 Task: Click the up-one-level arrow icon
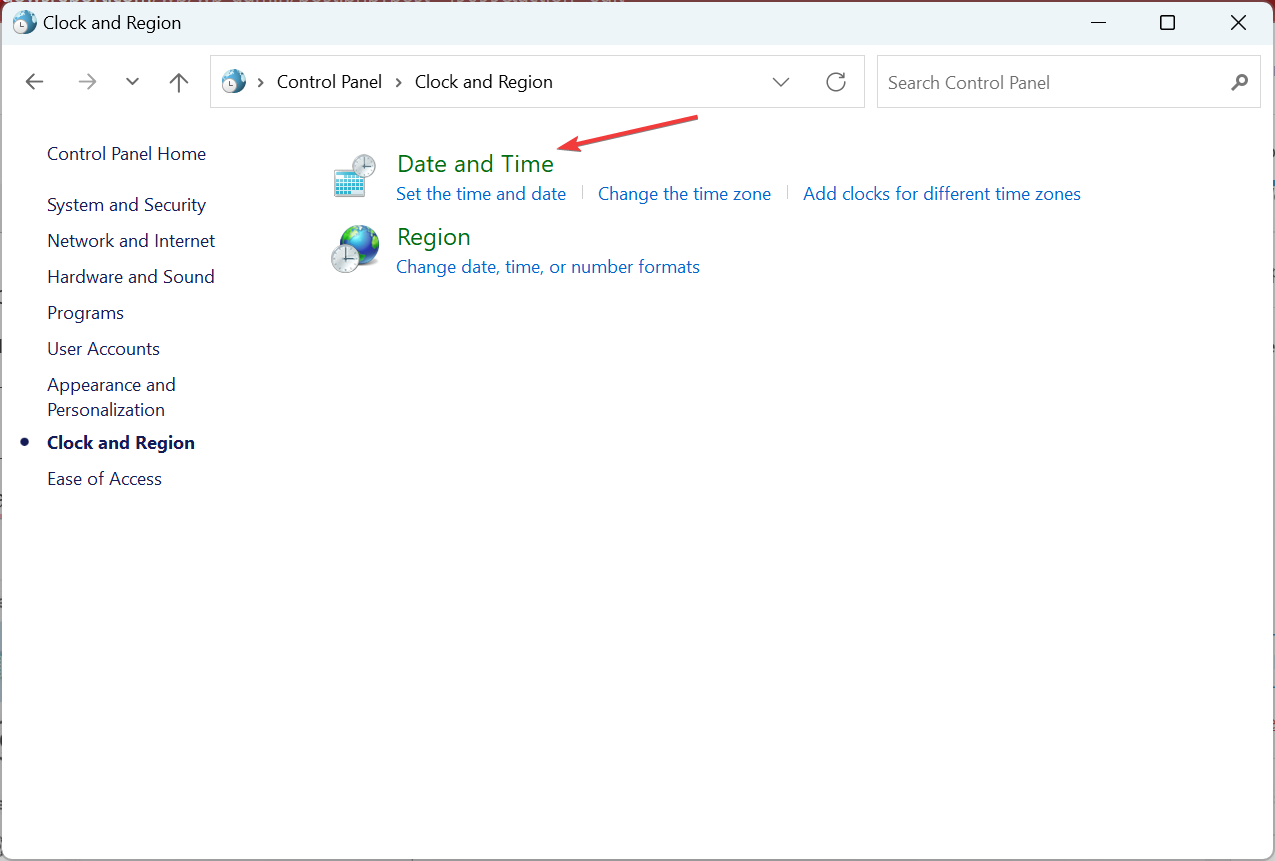pyautogui.click(x=178, y=81)
